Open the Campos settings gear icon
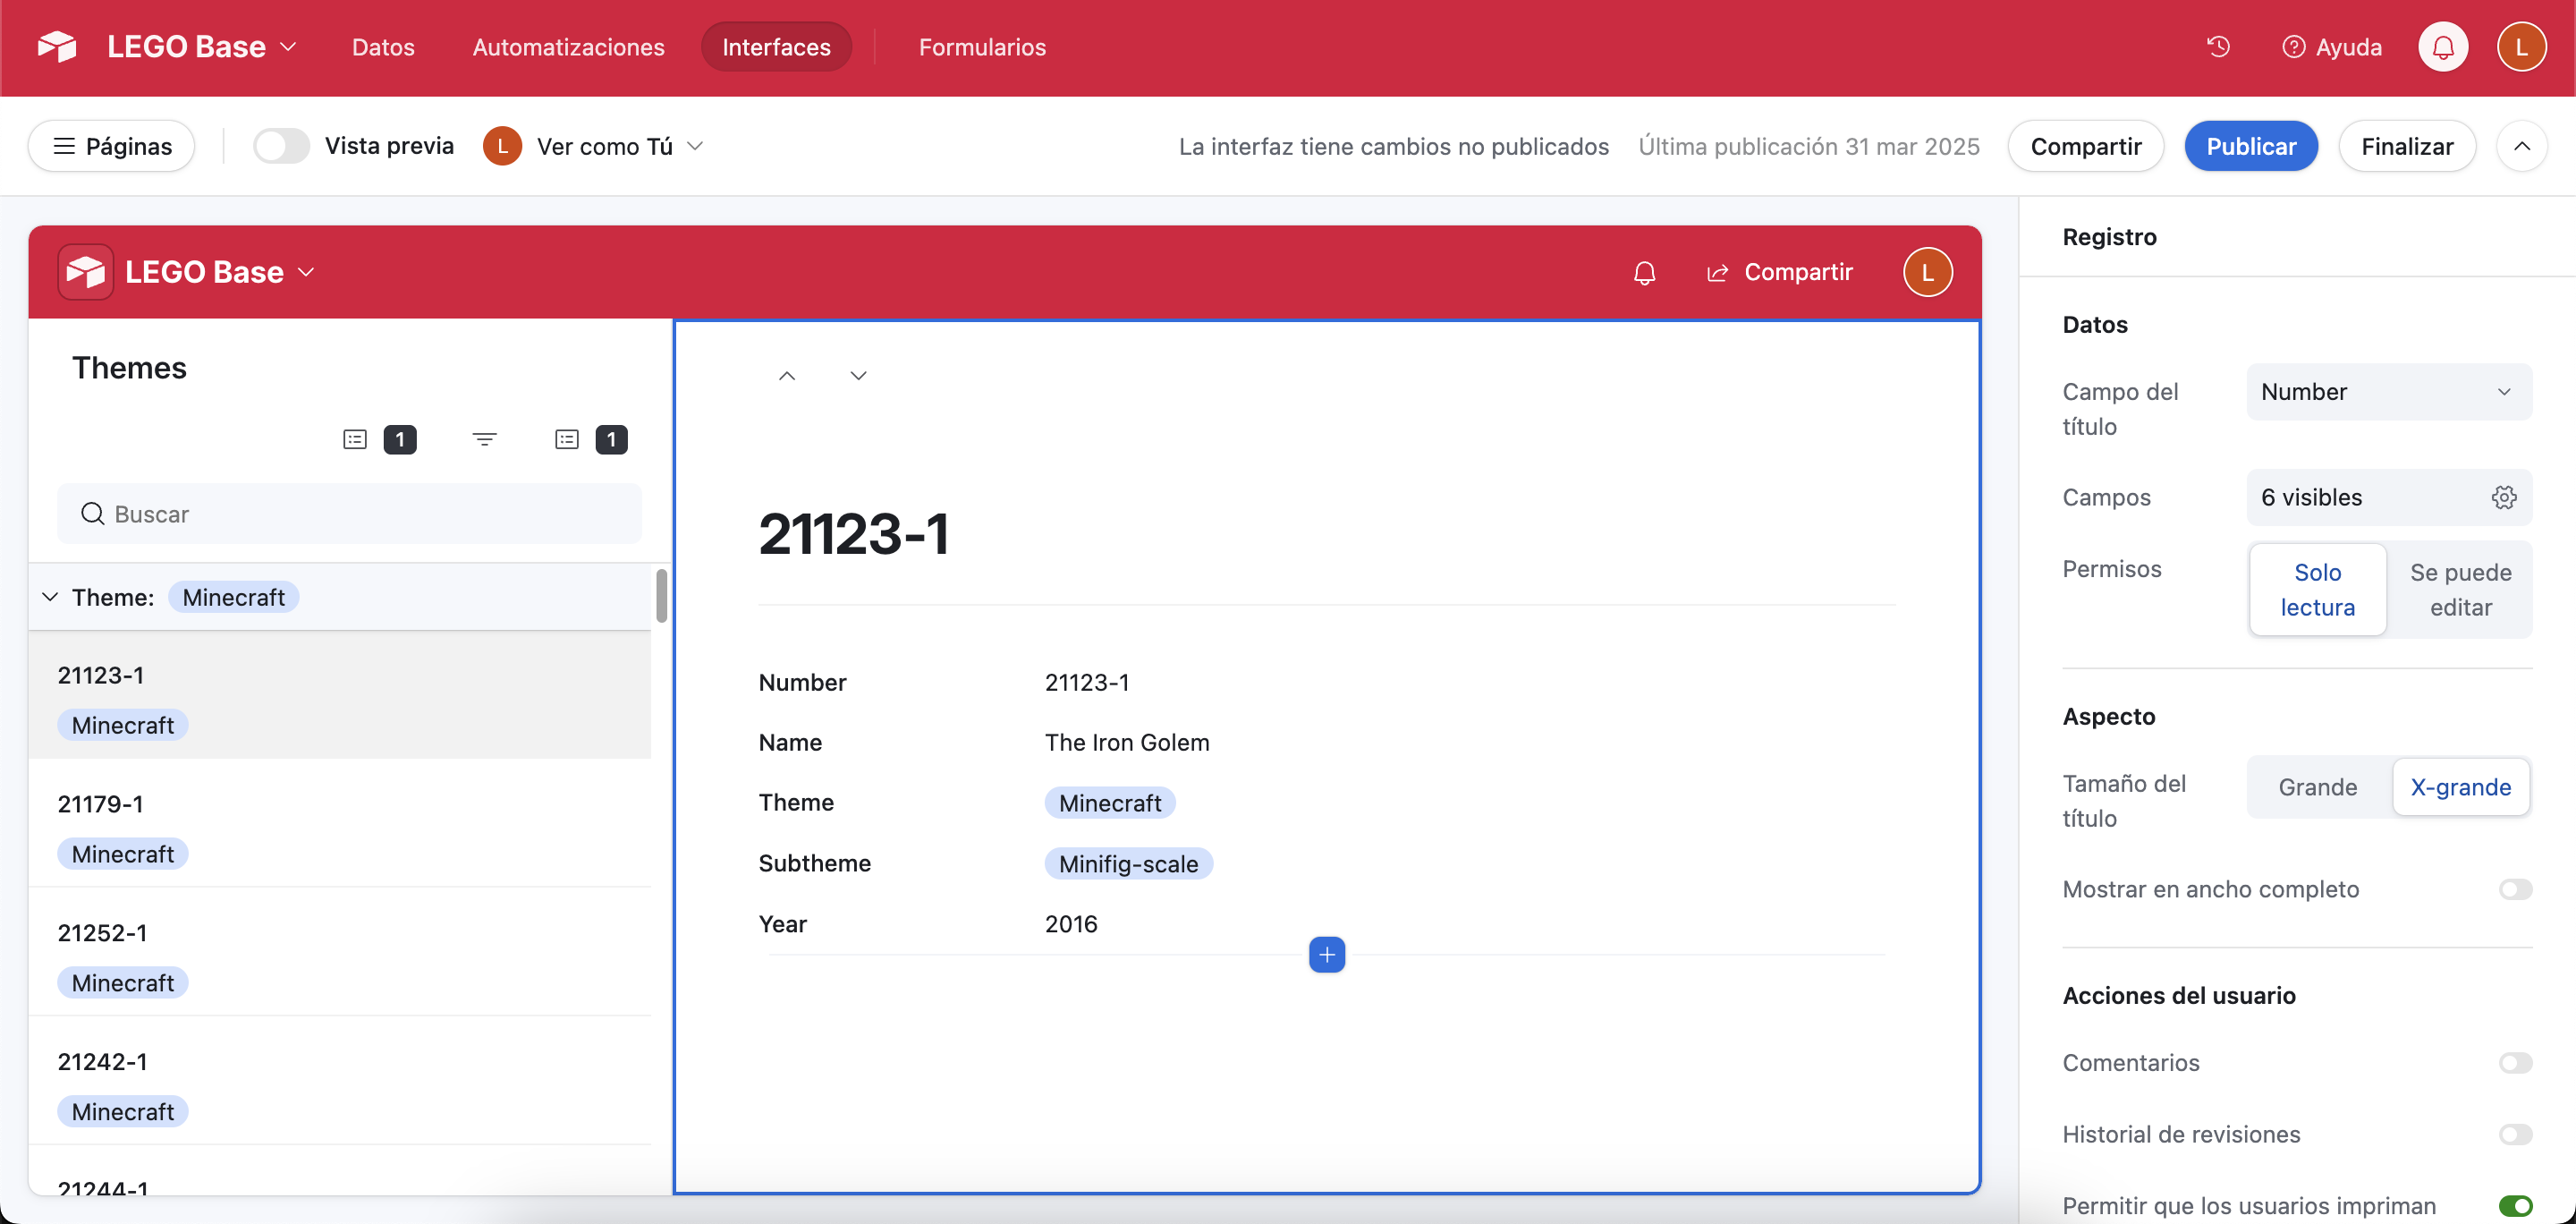Screen dimensions: 2576x1224 (2503, 497)
